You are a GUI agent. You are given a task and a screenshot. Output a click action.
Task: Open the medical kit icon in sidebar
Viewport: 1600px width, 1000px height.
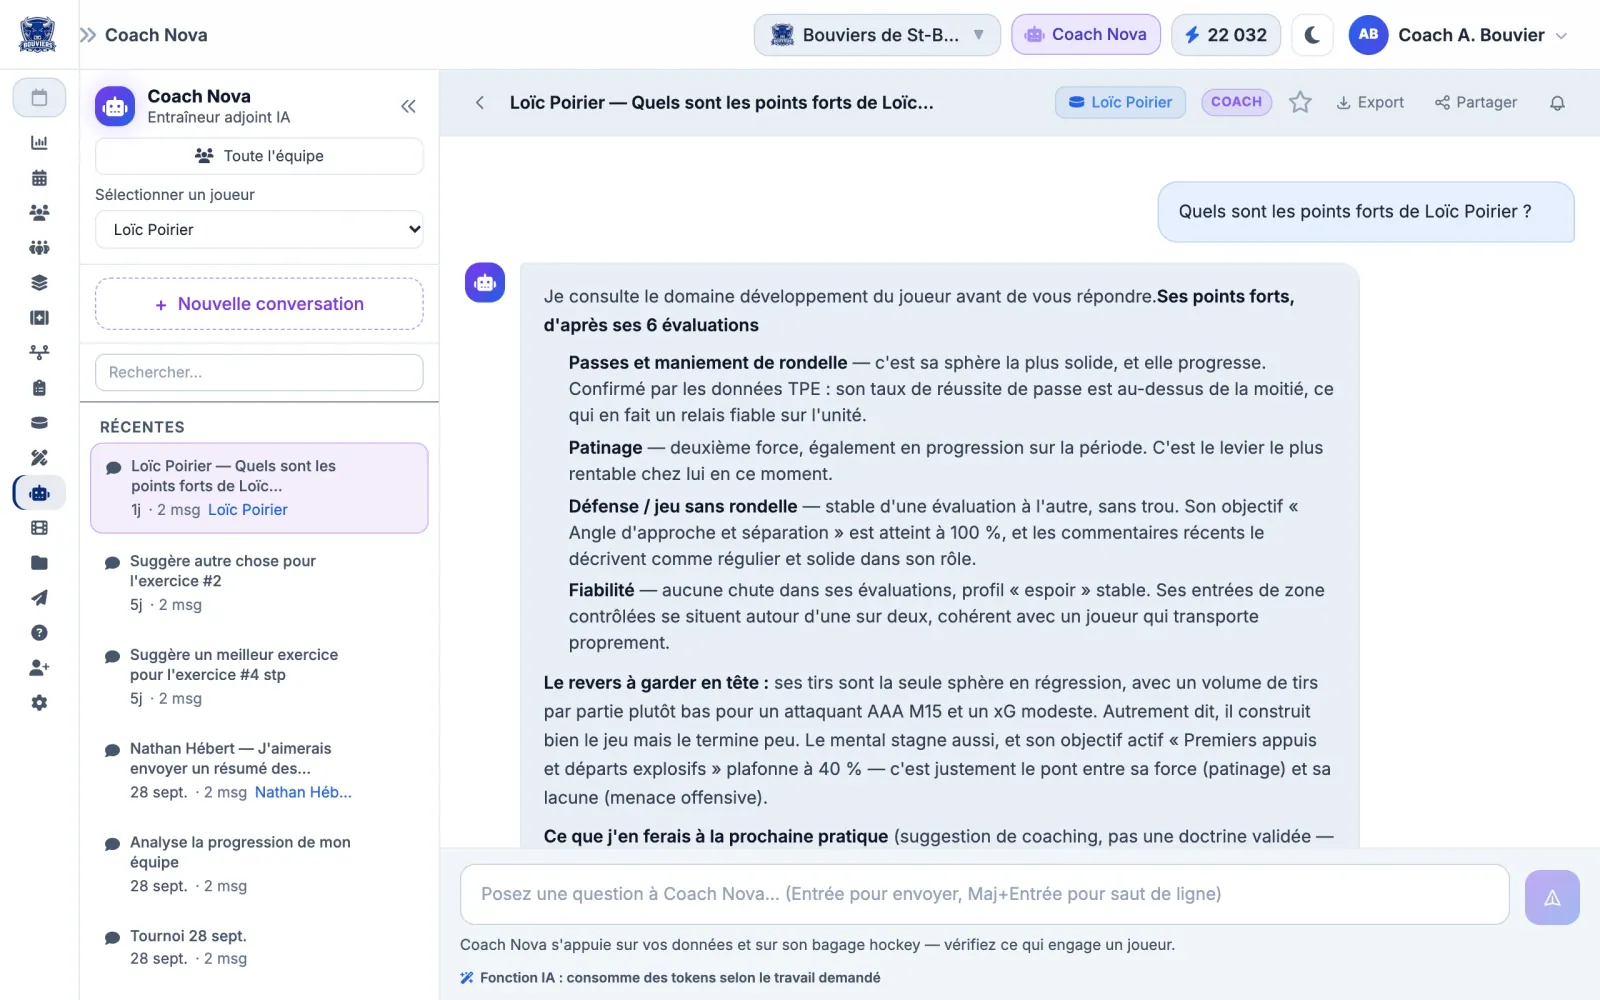39,318
